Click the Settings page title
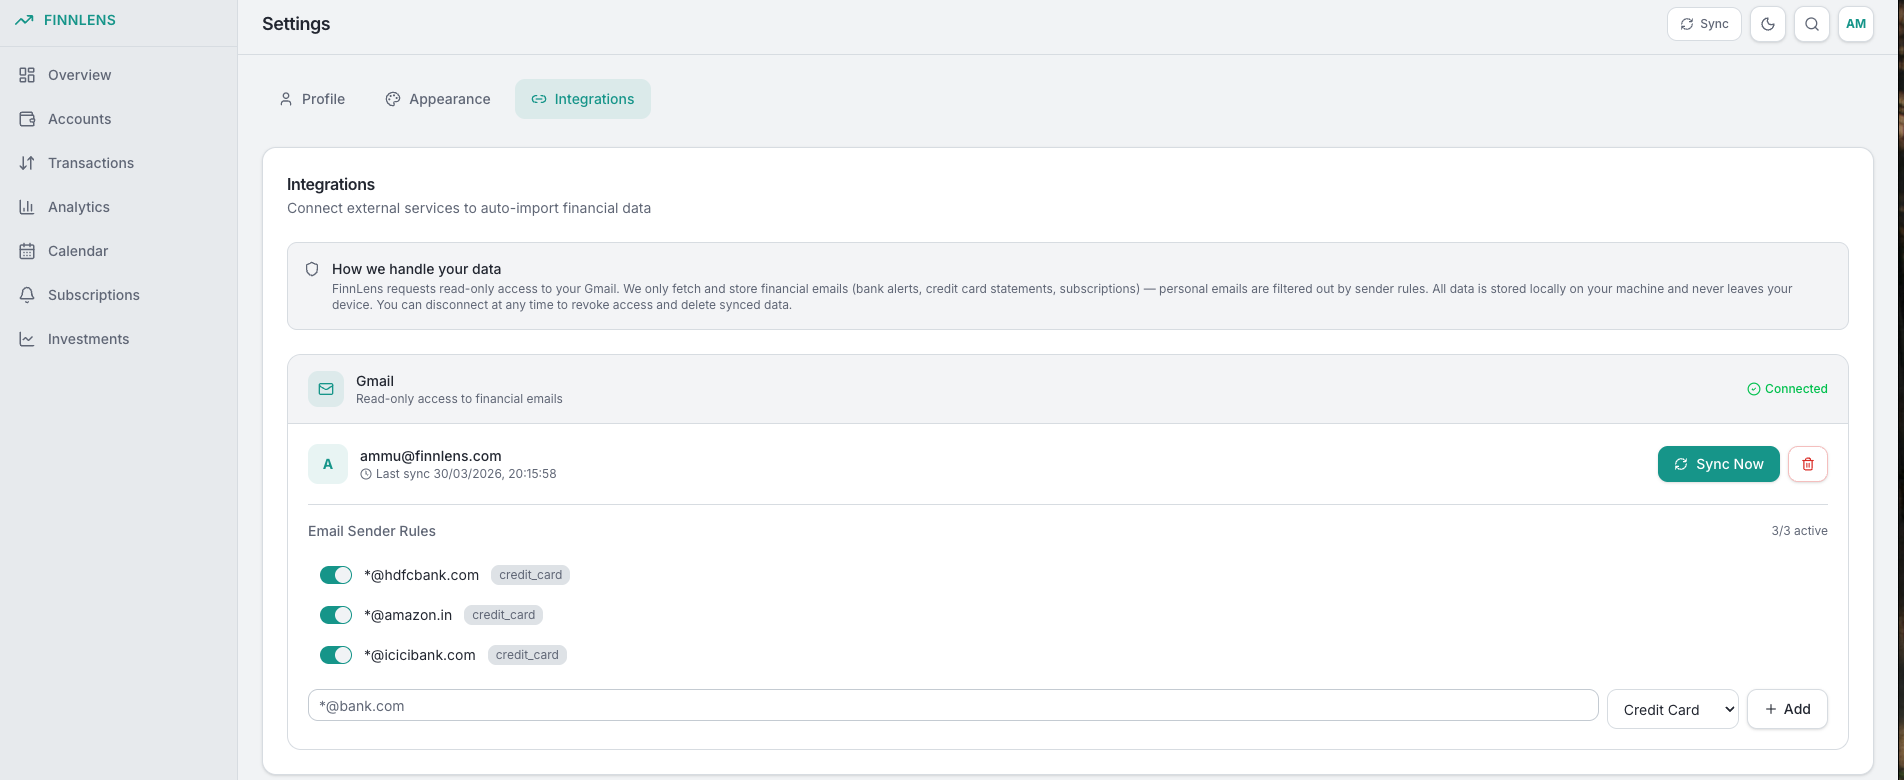Viewport: 1904px width, 780px height. pos(296,24)
